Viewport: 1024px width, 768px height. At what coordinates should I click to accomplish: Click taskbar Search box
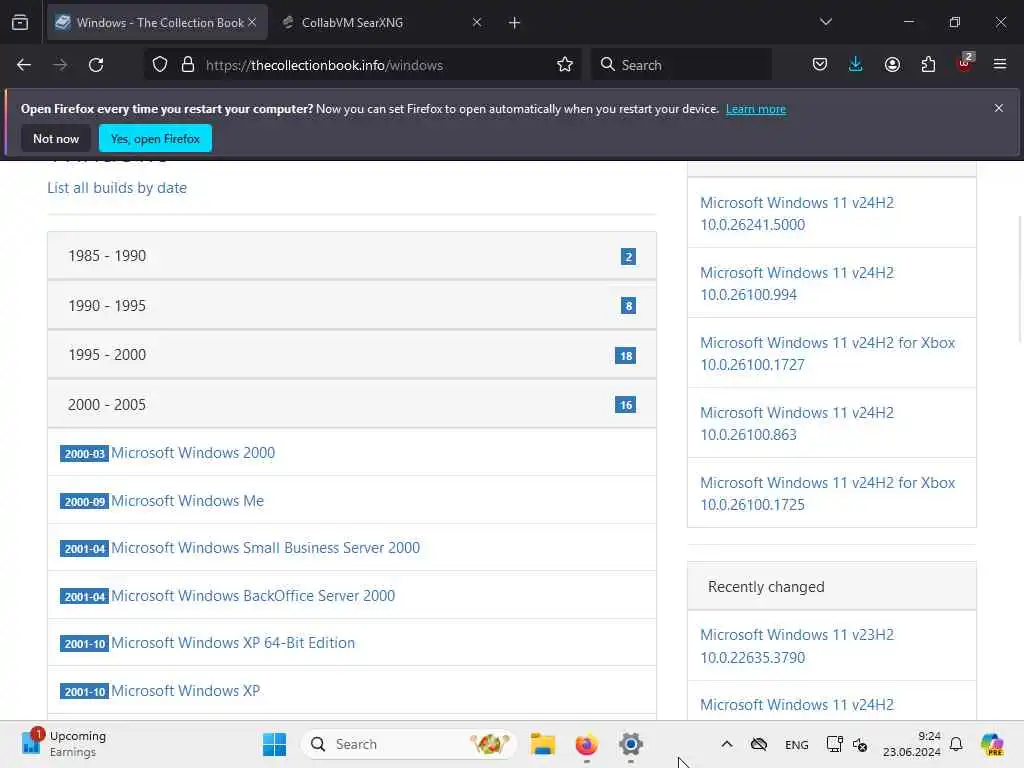click(408, 744)
